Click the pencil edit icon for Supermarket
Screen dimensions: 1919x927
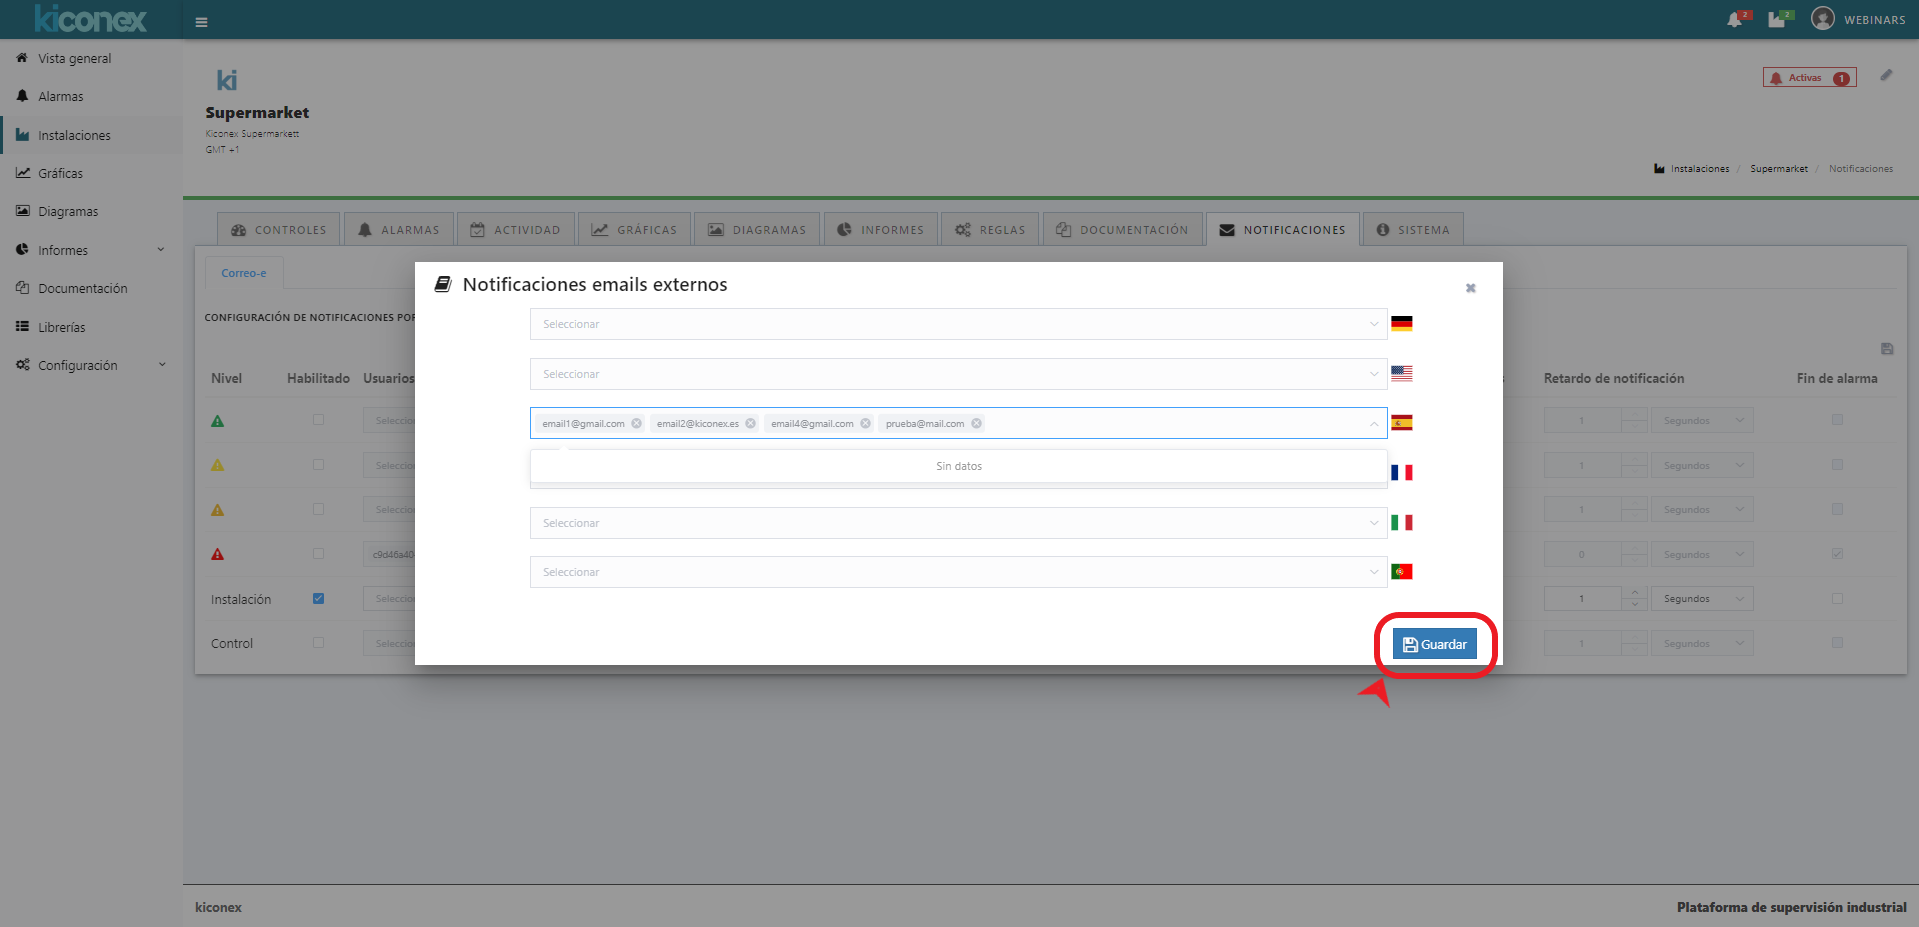click(1886, 76)
